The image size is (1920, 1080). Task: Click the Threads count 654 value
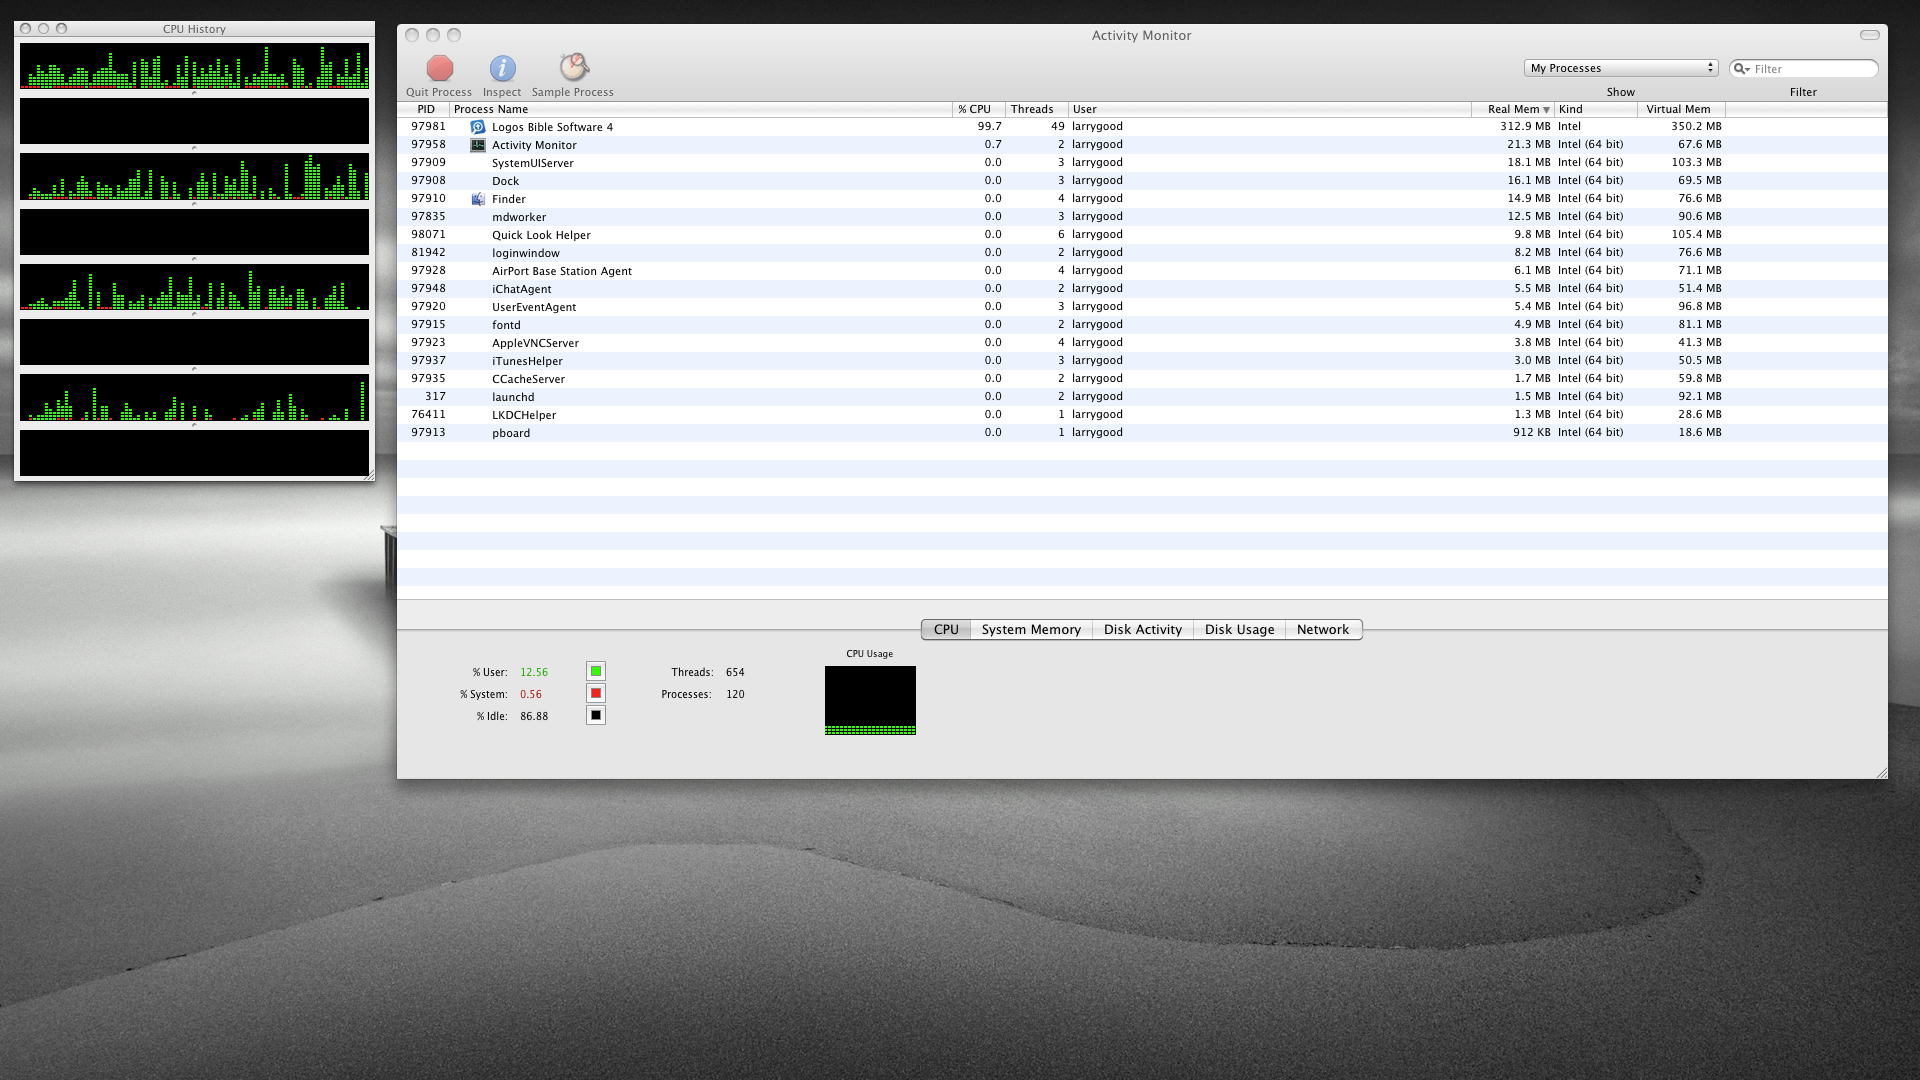pos(735,672)
